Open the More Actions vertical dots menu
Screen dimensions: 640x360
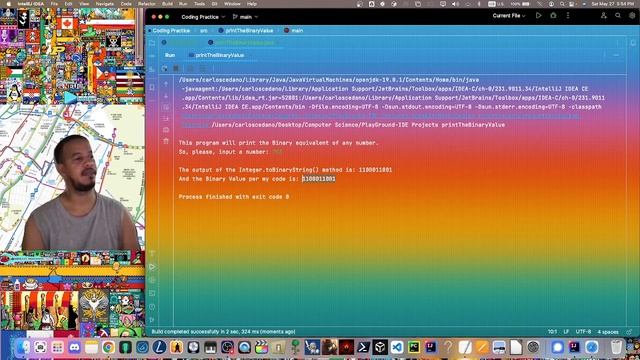click(x=568, y=16)
